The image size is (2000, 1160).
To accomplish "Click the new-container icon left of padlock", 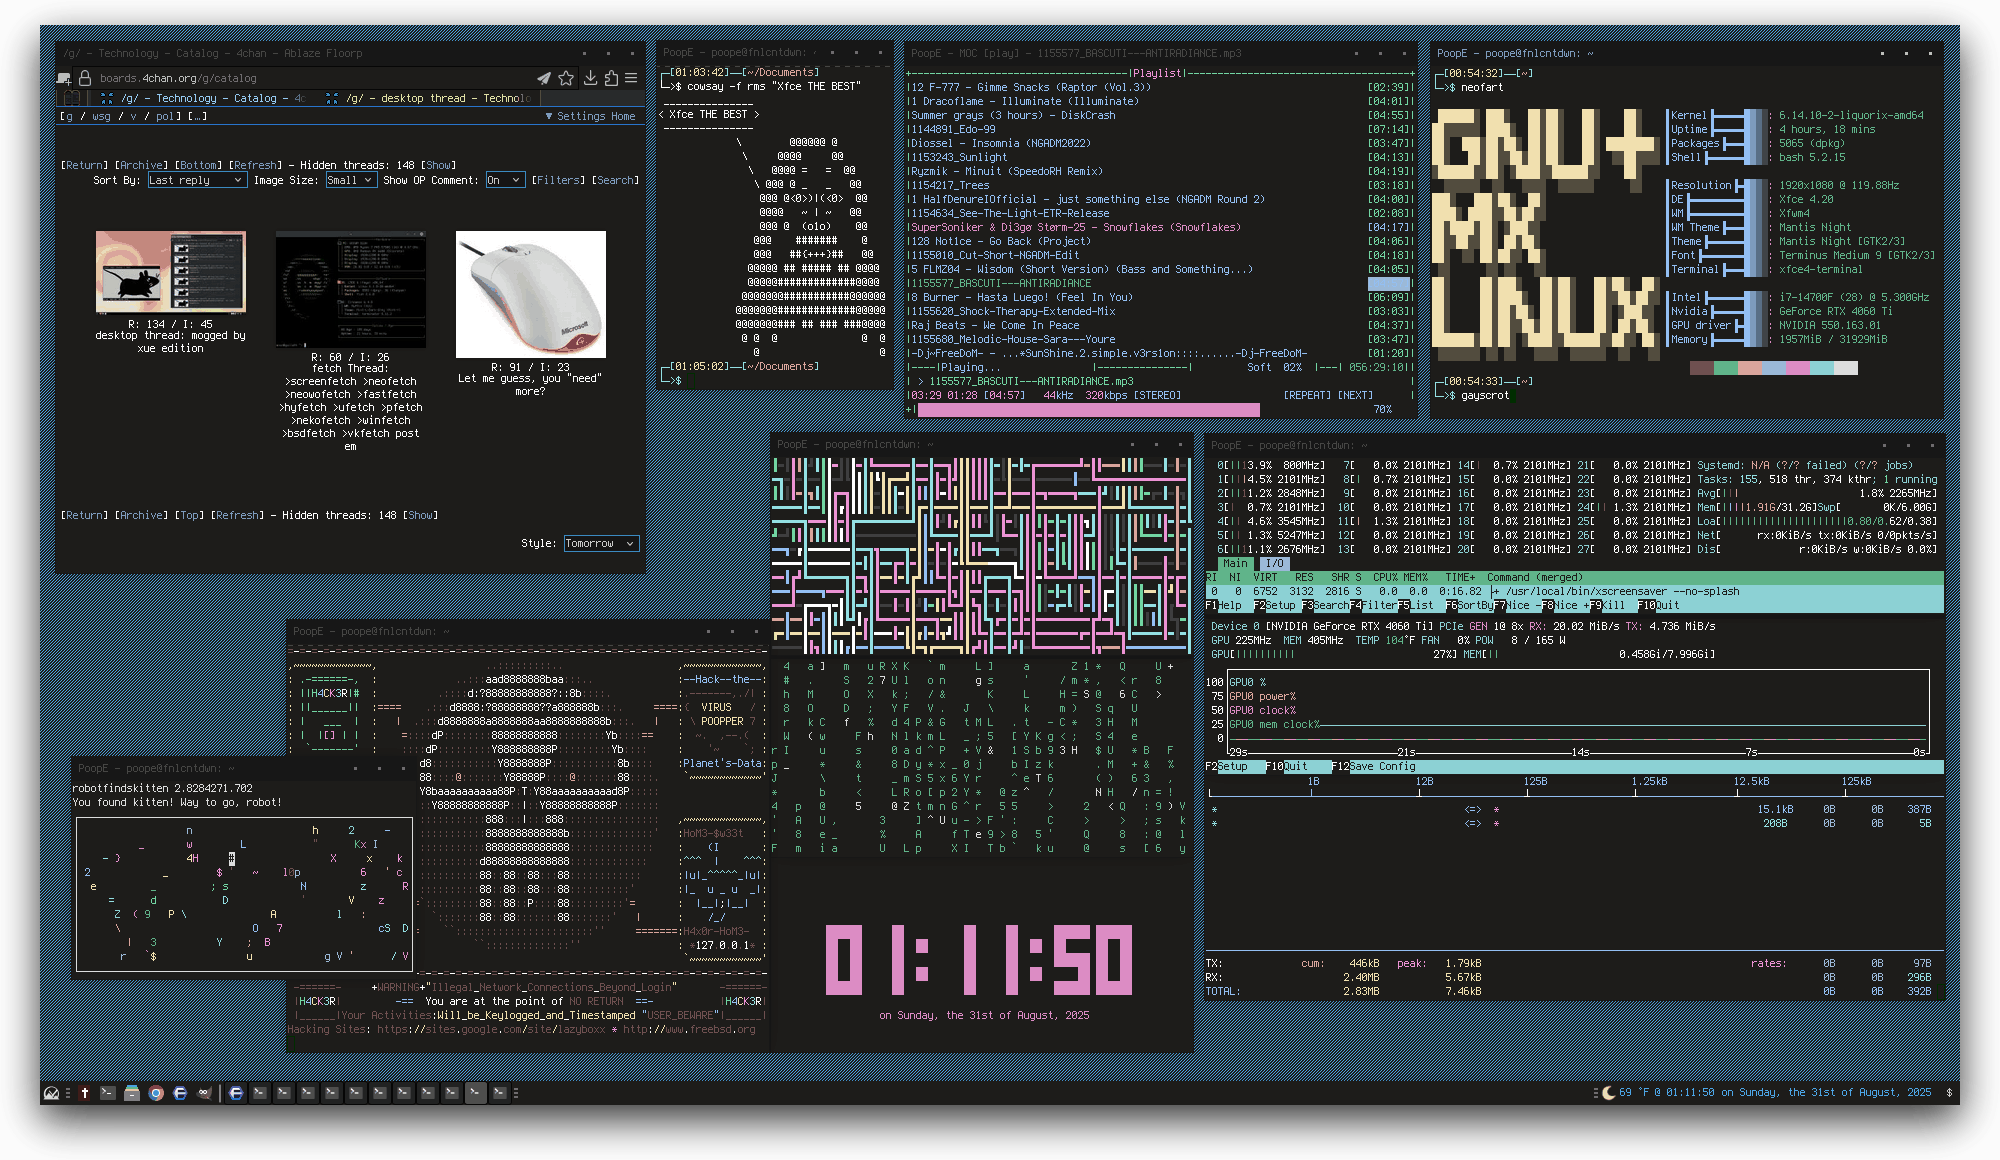I will (x=64, y=78).
